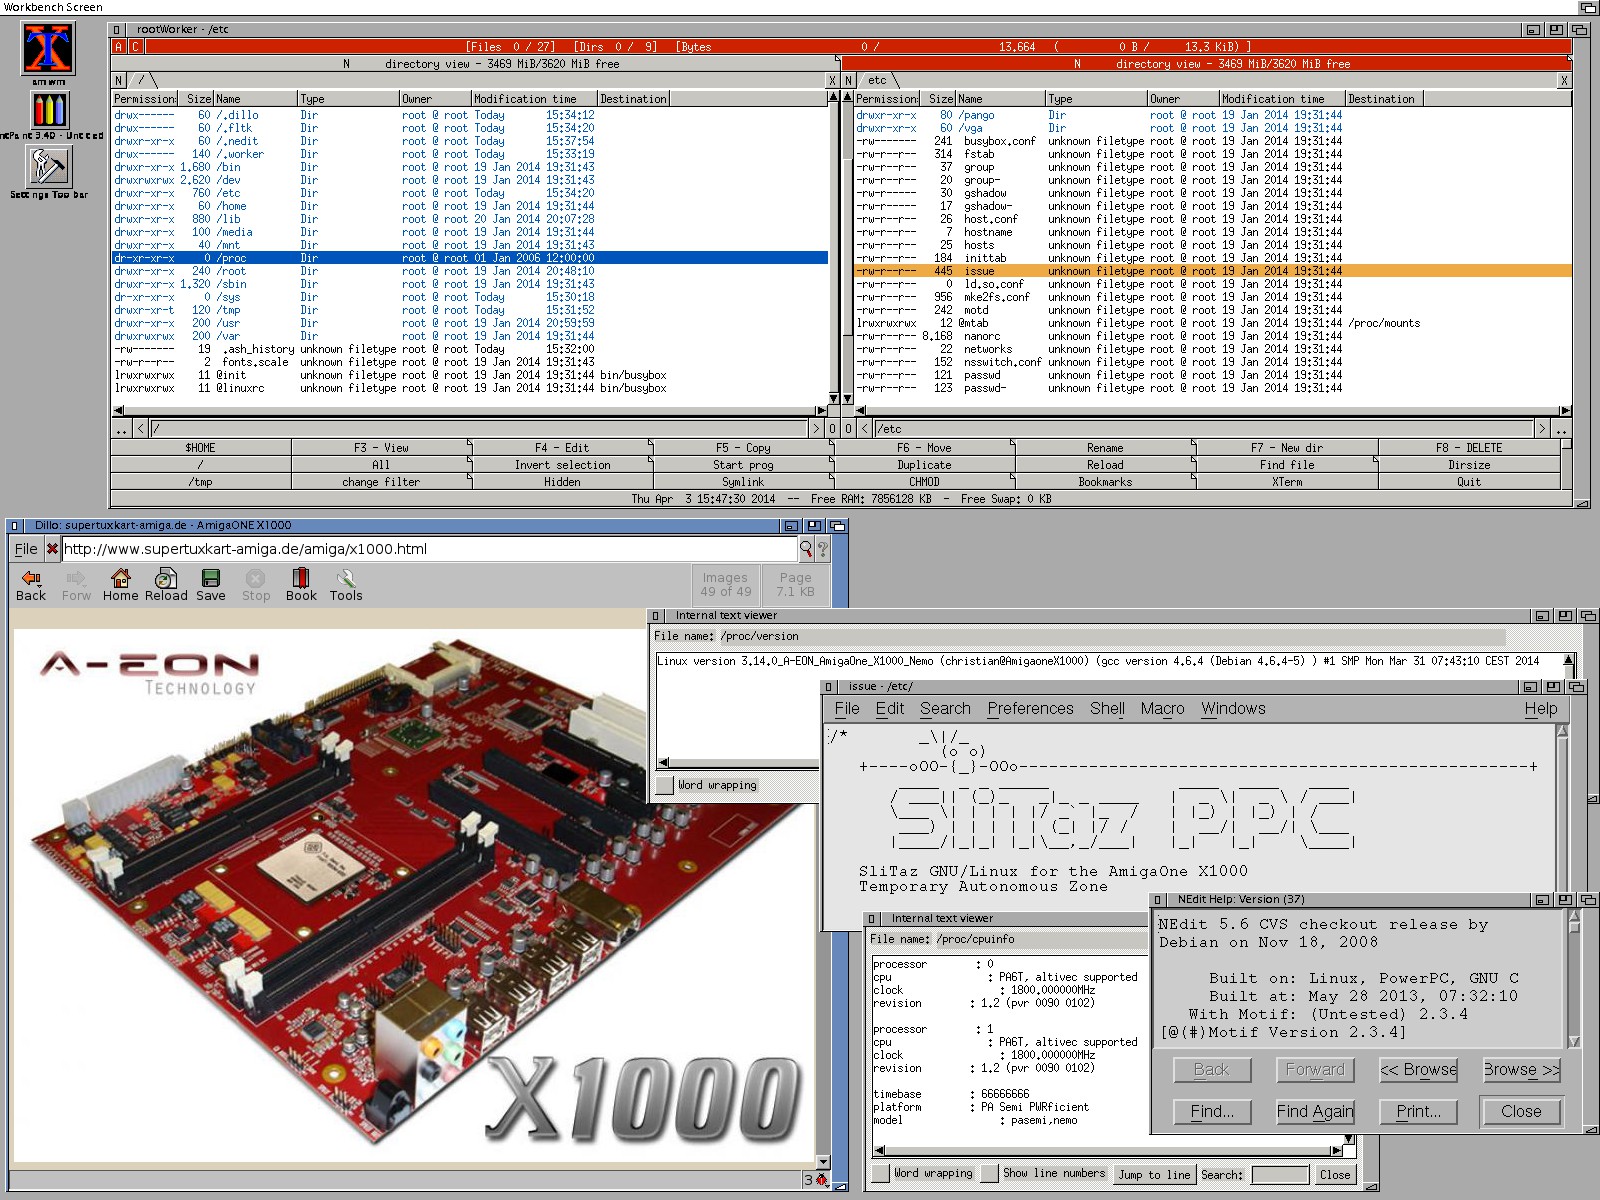Open the Edit menu in NEdit
Image resolution: width=1600 pixels, height=1200 pixels.
point(890,708)
